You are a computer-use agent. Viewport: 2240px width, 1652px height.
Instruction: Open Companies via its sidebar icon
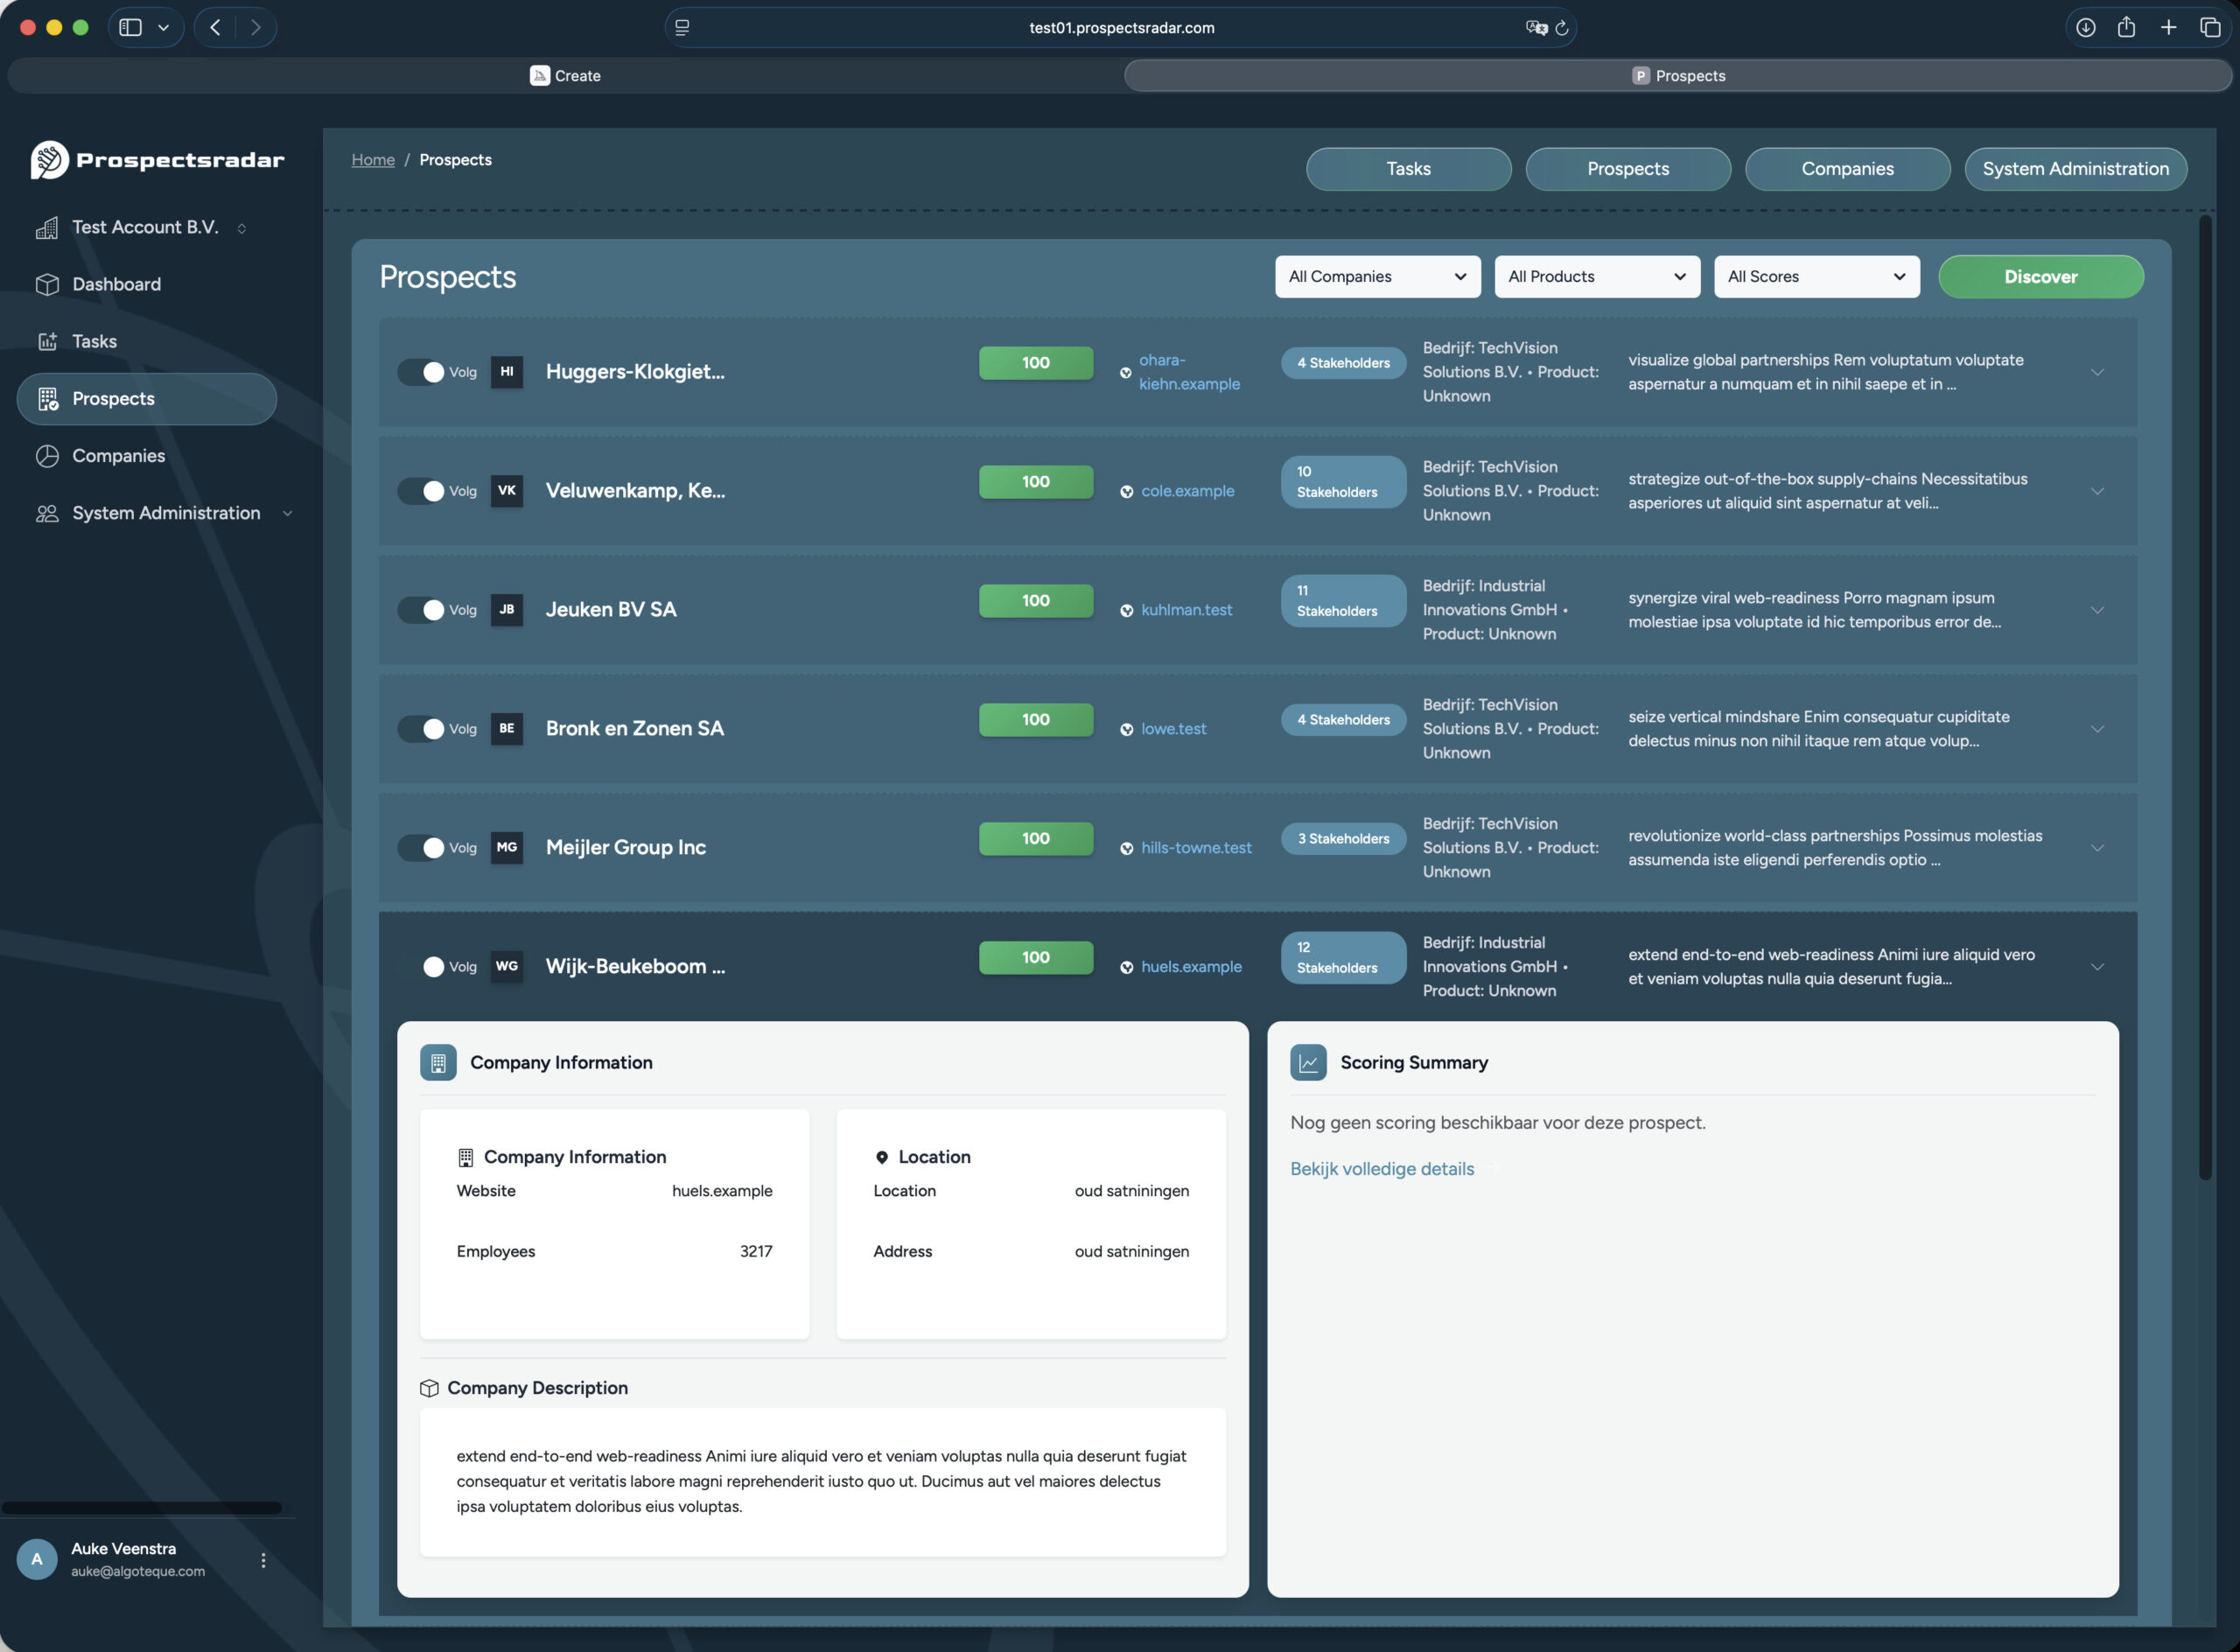[48, 455]
